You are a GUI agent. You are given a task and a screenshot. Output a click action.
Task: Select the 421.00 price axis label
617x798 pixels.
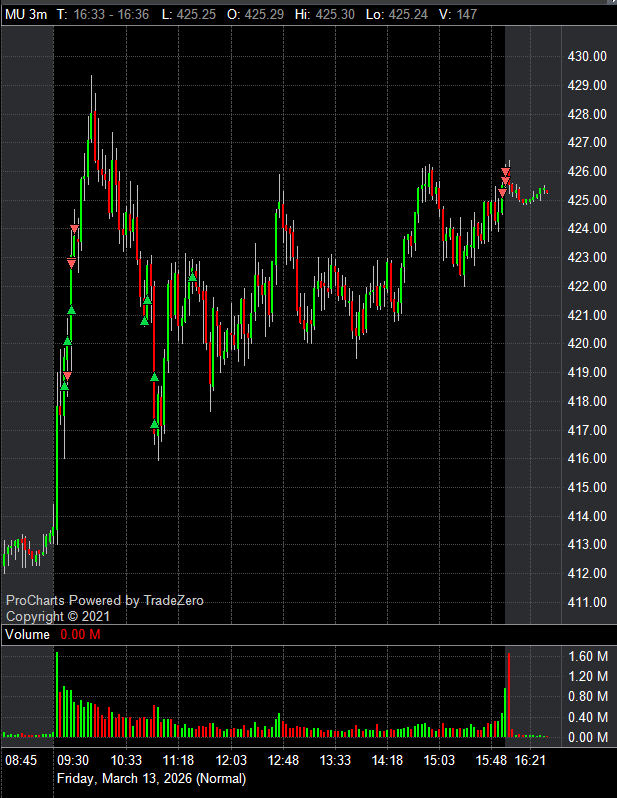point(587,315)
